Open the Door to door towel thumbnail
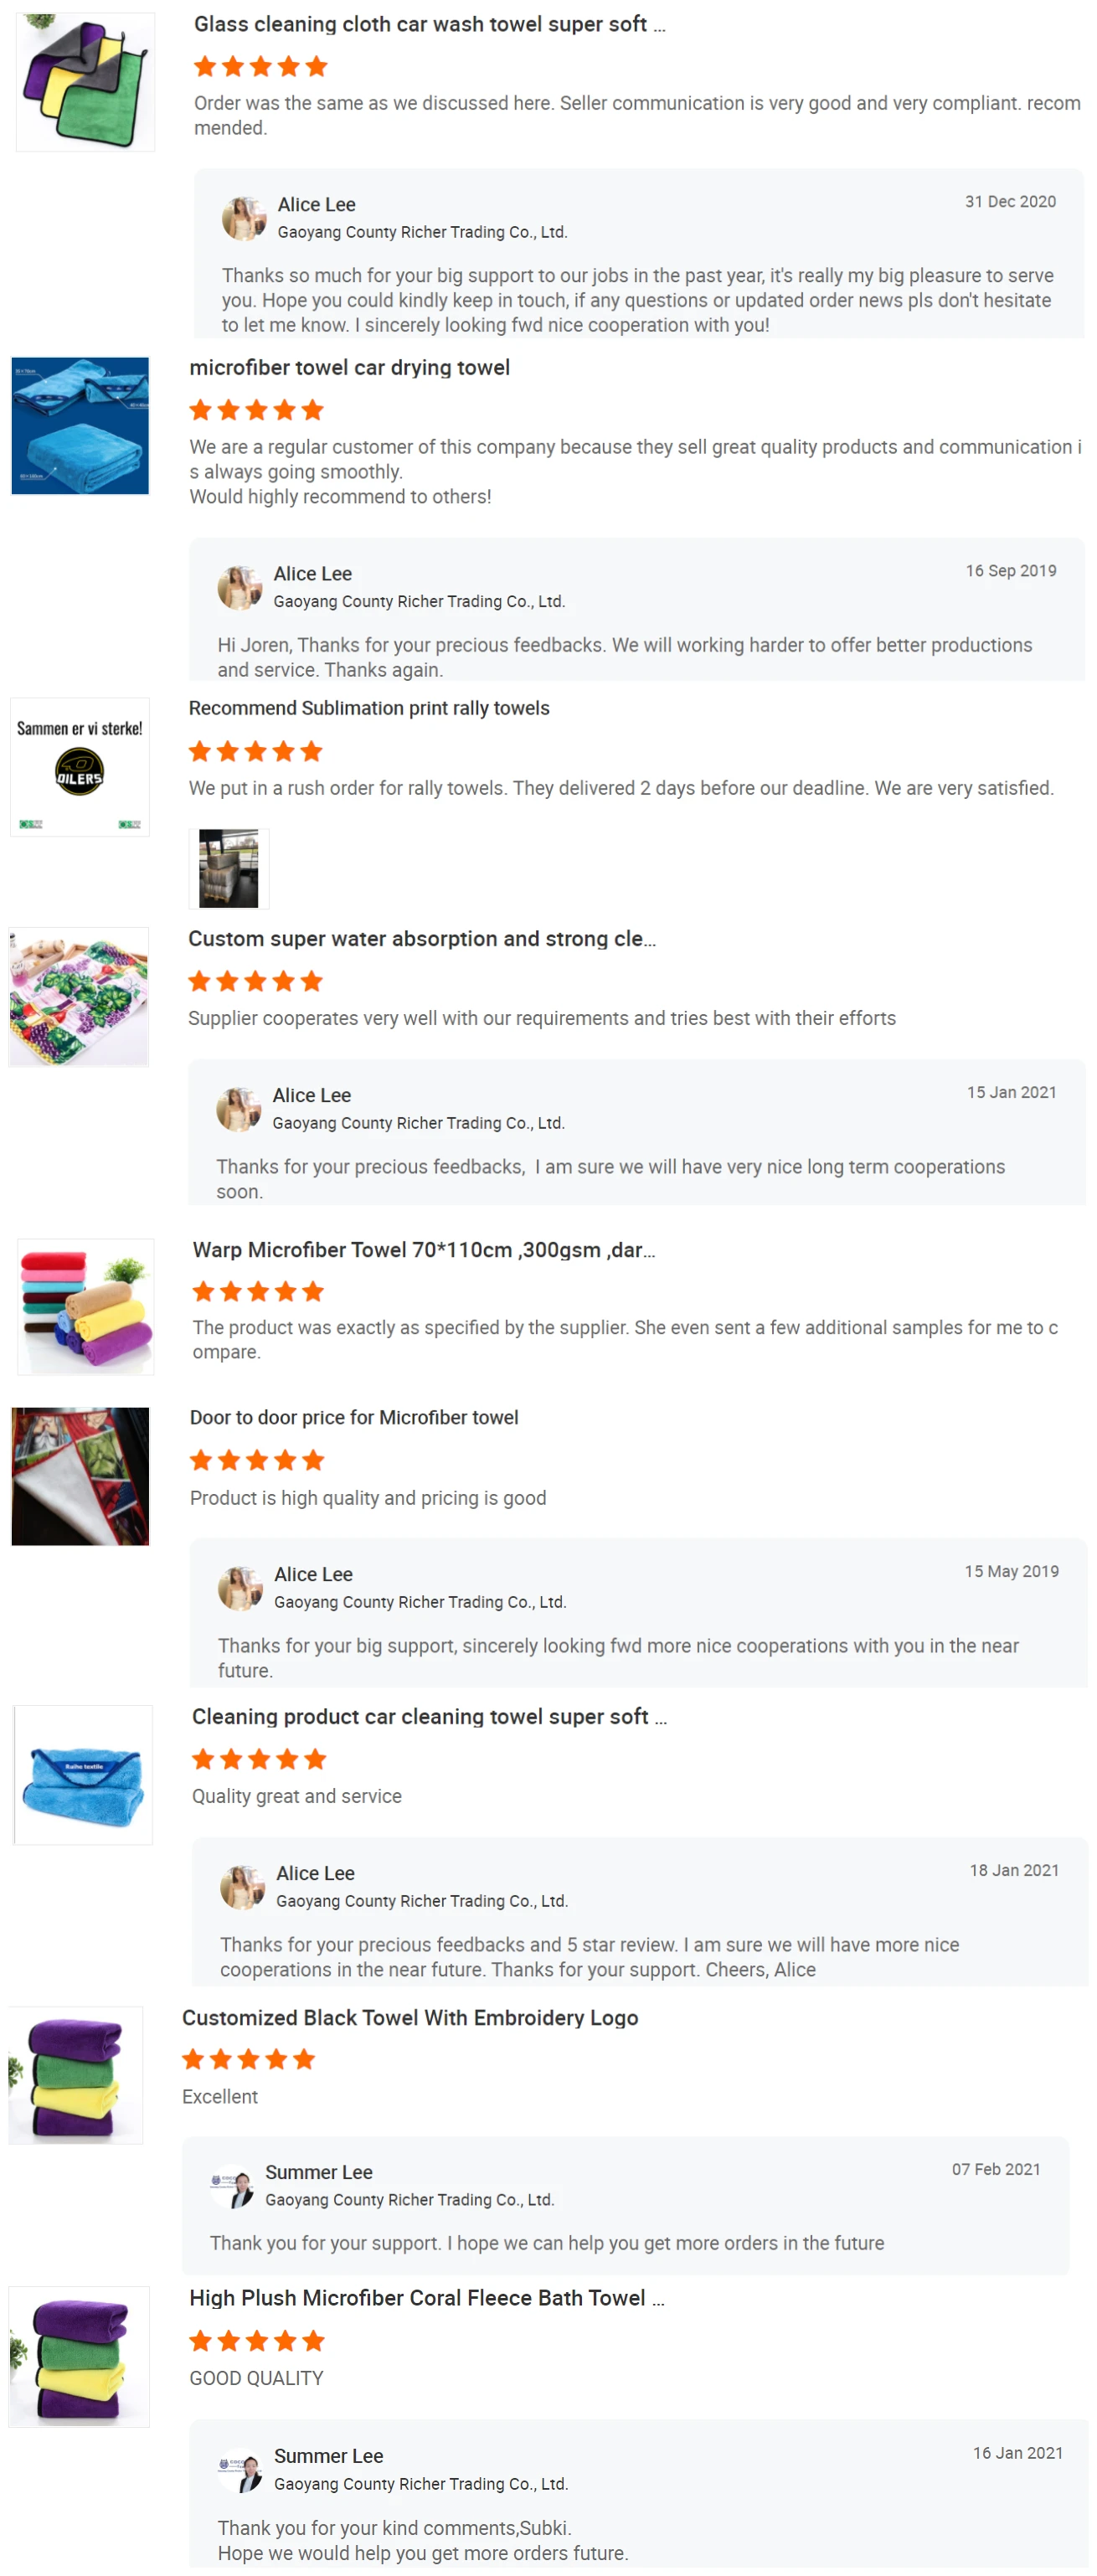Viewport: 1097px width, 2576px height. point(80,1476)
